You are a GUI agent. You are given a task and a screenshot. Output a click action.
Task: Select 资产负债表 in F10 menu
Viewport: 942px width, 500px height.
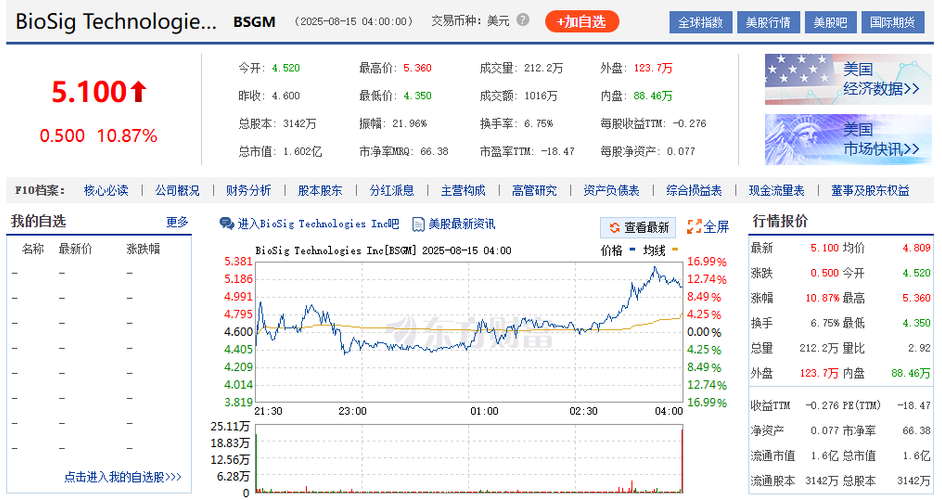click(611, 191)
